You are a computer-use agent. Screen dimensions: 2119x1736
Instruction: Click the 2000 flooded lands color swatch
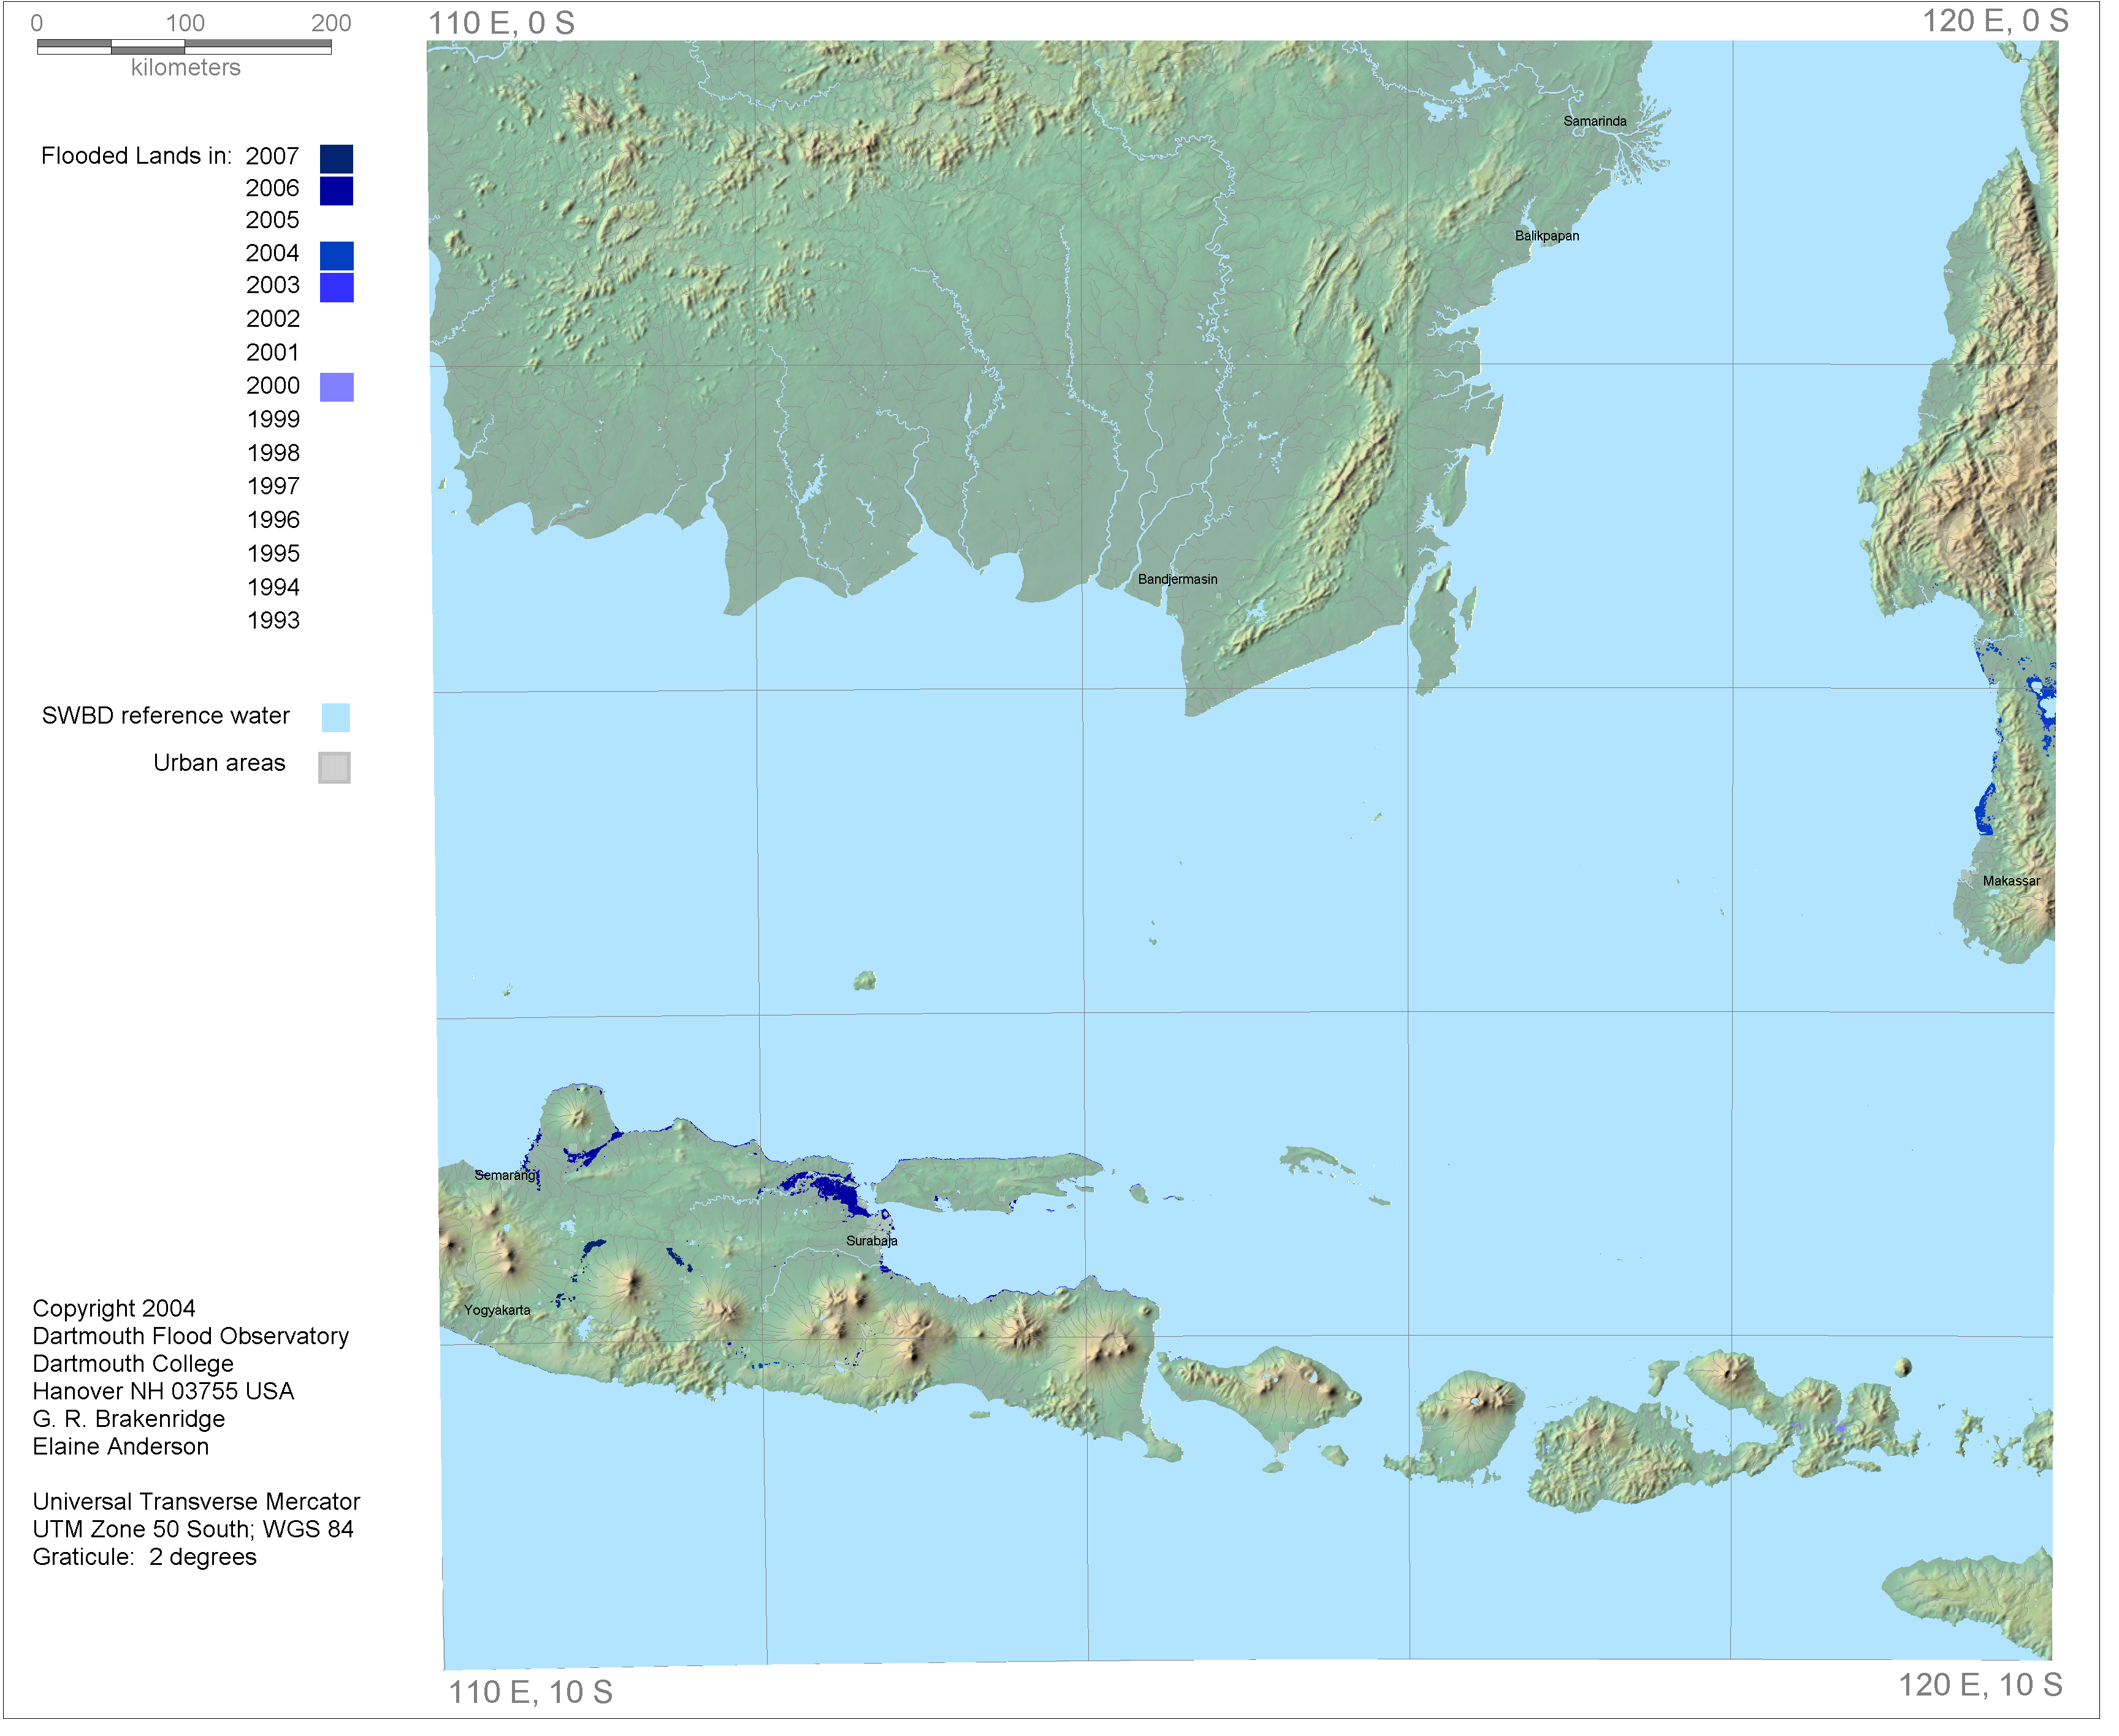tap(338, 389)
